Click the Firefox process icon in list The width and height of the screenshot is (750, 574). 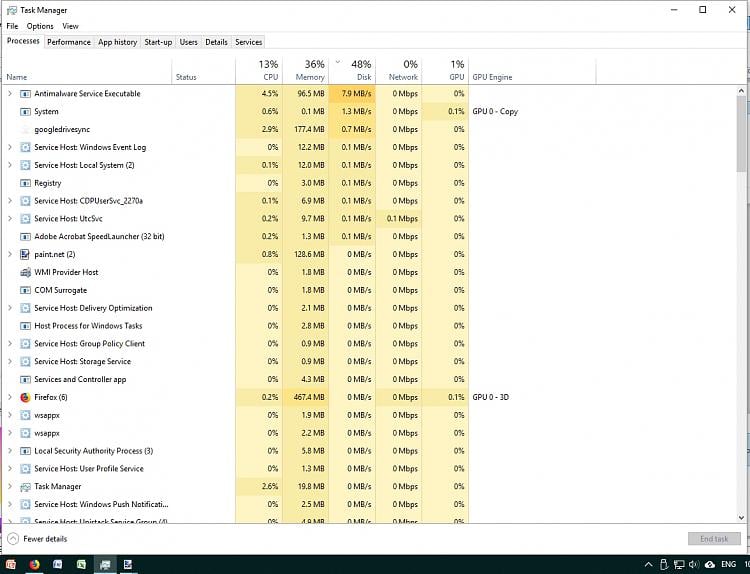(x=25, y=397)
